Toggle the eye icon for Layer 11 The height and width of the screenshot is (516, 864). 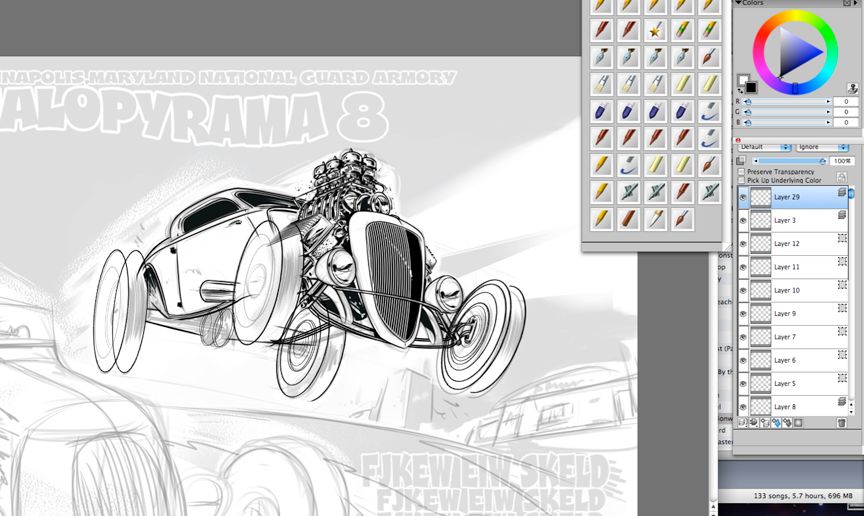pos(743,267)
